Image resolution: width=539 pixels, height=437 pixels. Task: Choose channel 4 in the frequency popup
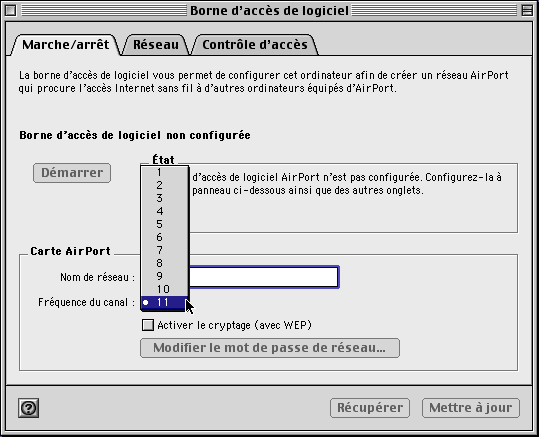[165, 211]
